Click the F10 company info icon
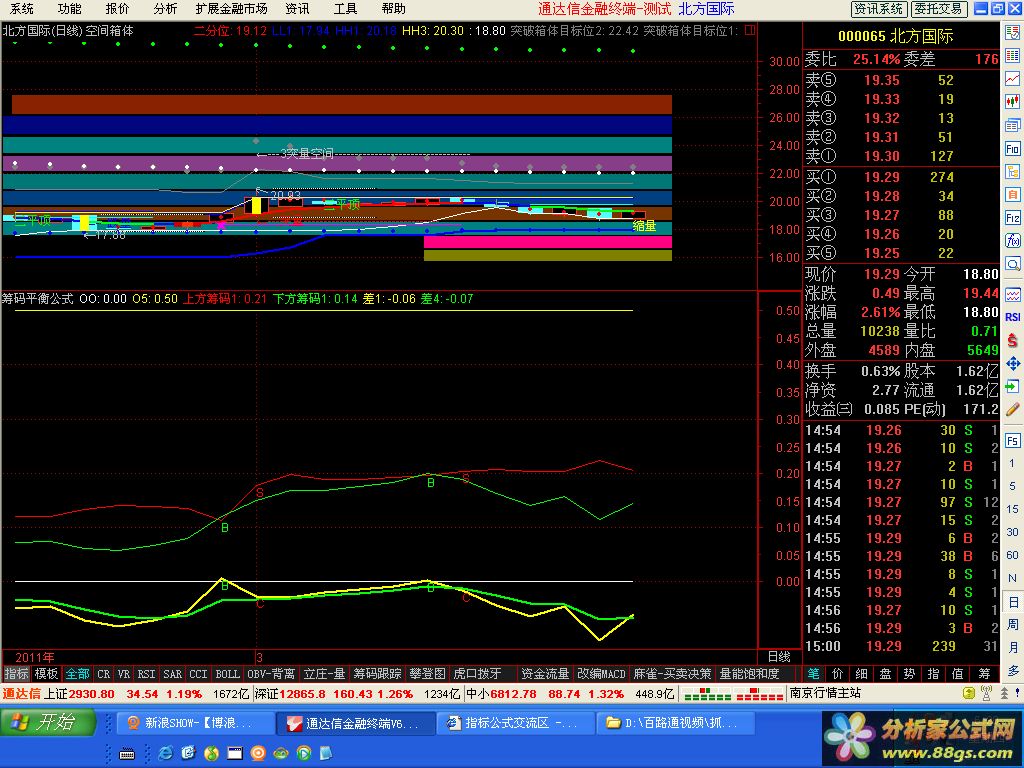This screenshot has height=768, width=1024. click(1012, 149)
